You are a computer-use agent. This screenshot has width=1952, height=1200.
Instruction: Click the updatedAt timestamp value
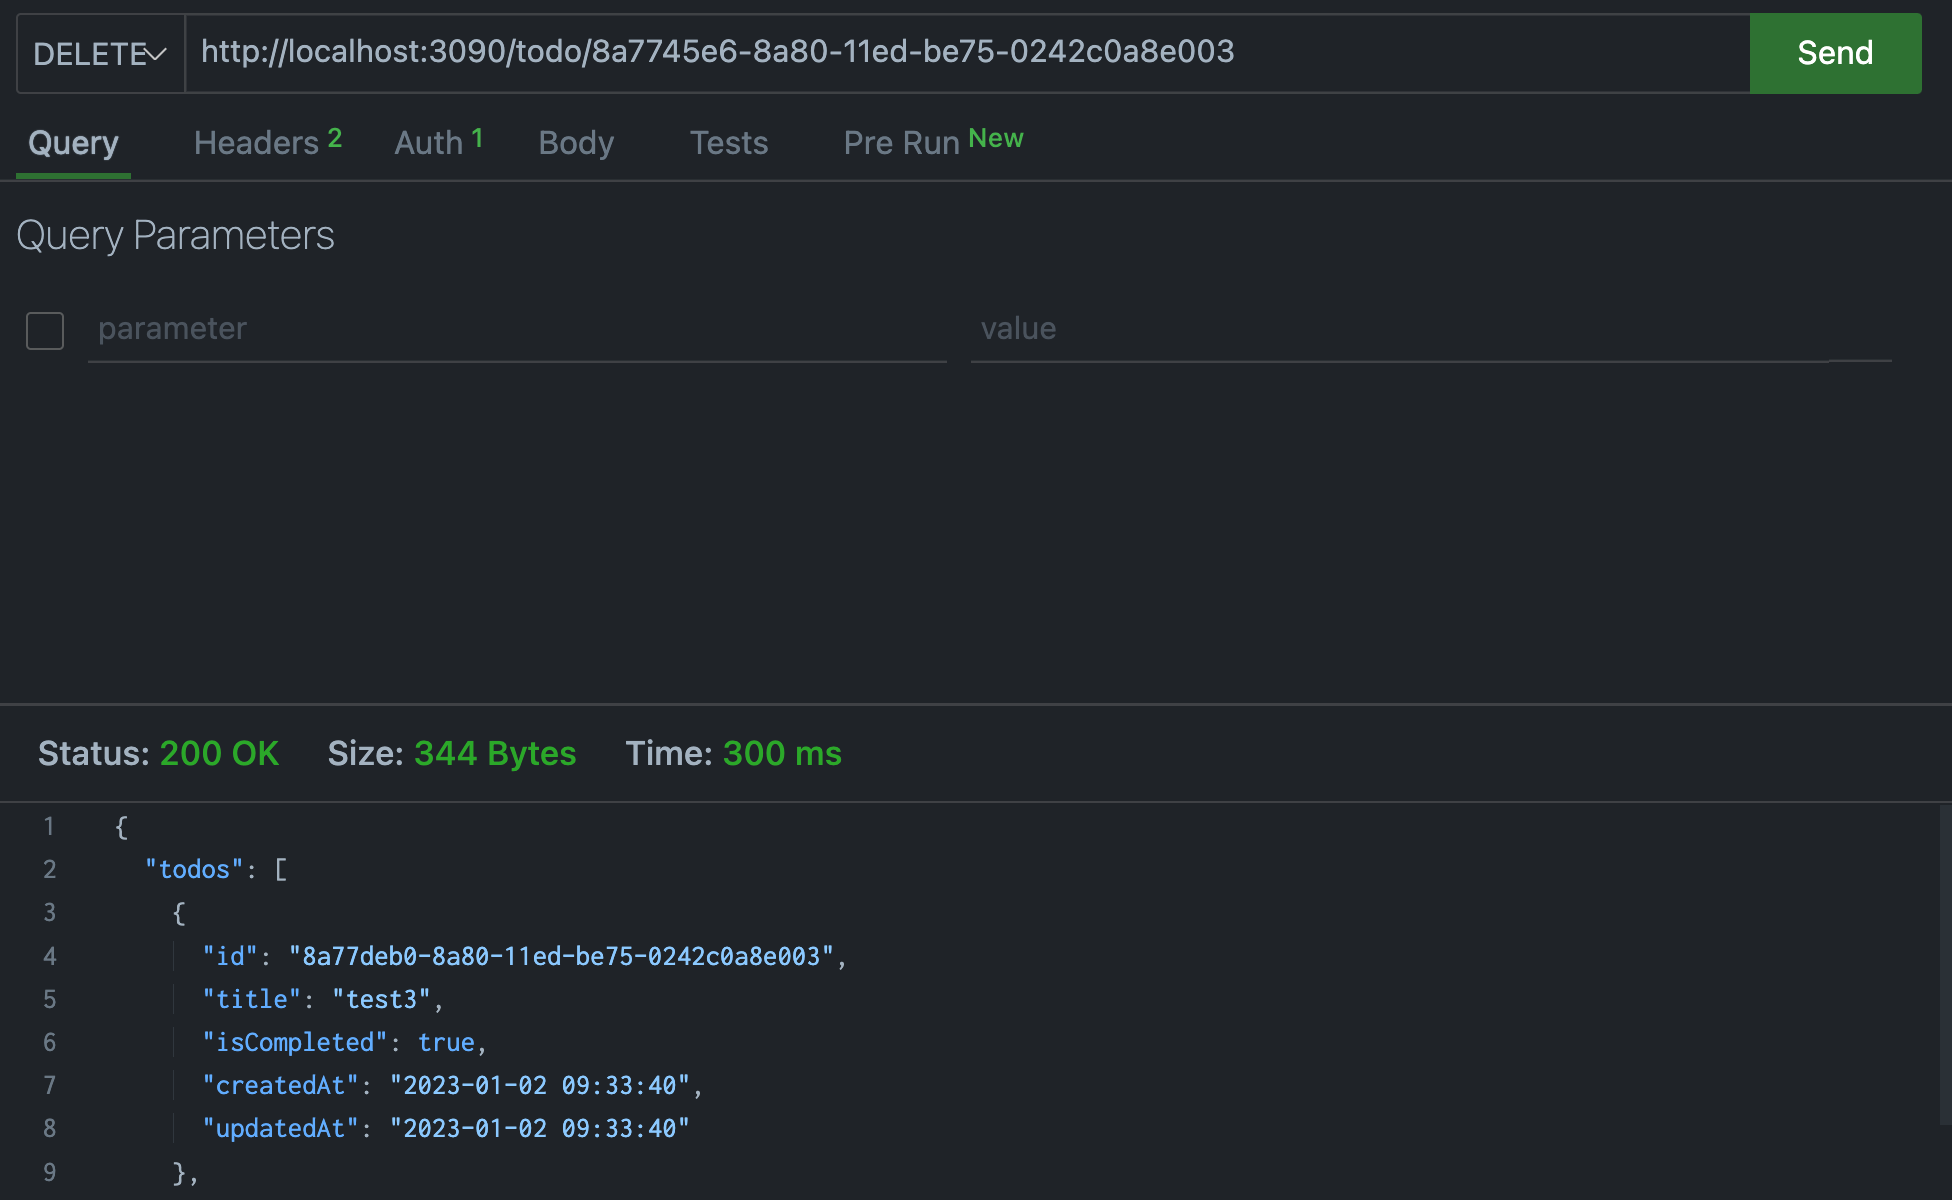click(540, 1128)
